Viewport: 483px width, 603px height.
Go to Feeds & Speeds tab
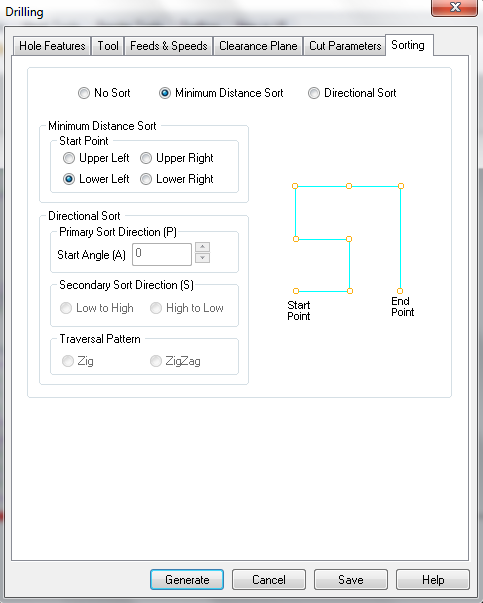click(168, 46)
